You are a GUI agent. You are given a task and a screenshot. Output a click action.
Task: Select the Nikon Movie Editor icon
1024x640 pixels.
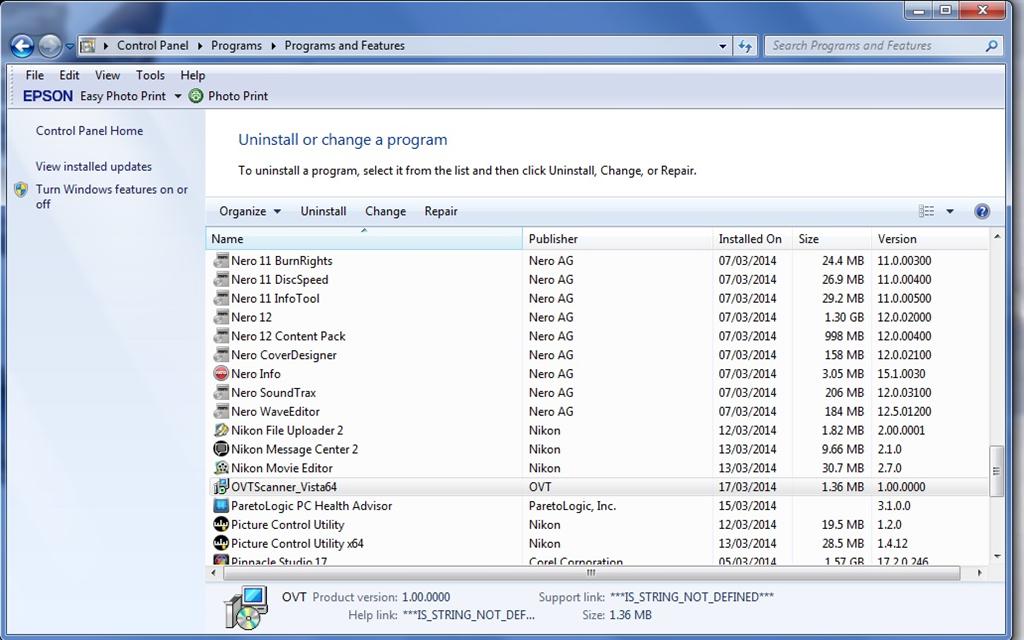coord(221,468)
